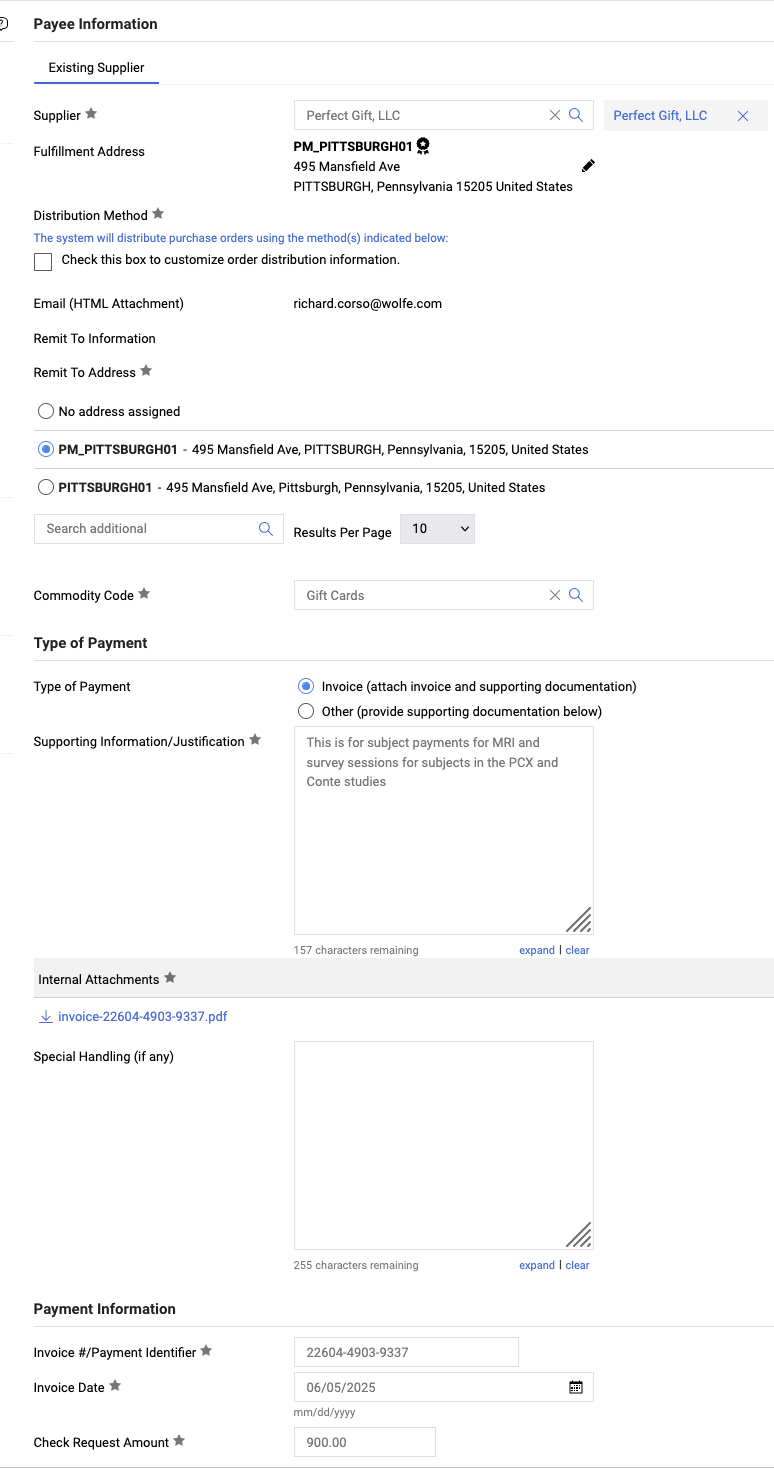Focus the Invoice #/Payment Identifier field
The image size is (774, 1468).
pyautogui.click(x=406, y=1352)
